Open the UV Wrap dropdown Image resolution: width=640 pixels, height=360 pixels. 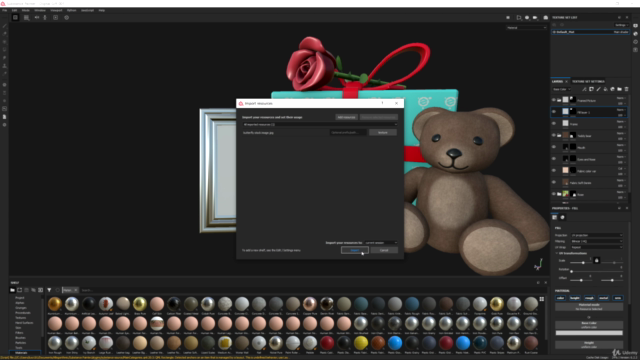[x=596, y=247]
